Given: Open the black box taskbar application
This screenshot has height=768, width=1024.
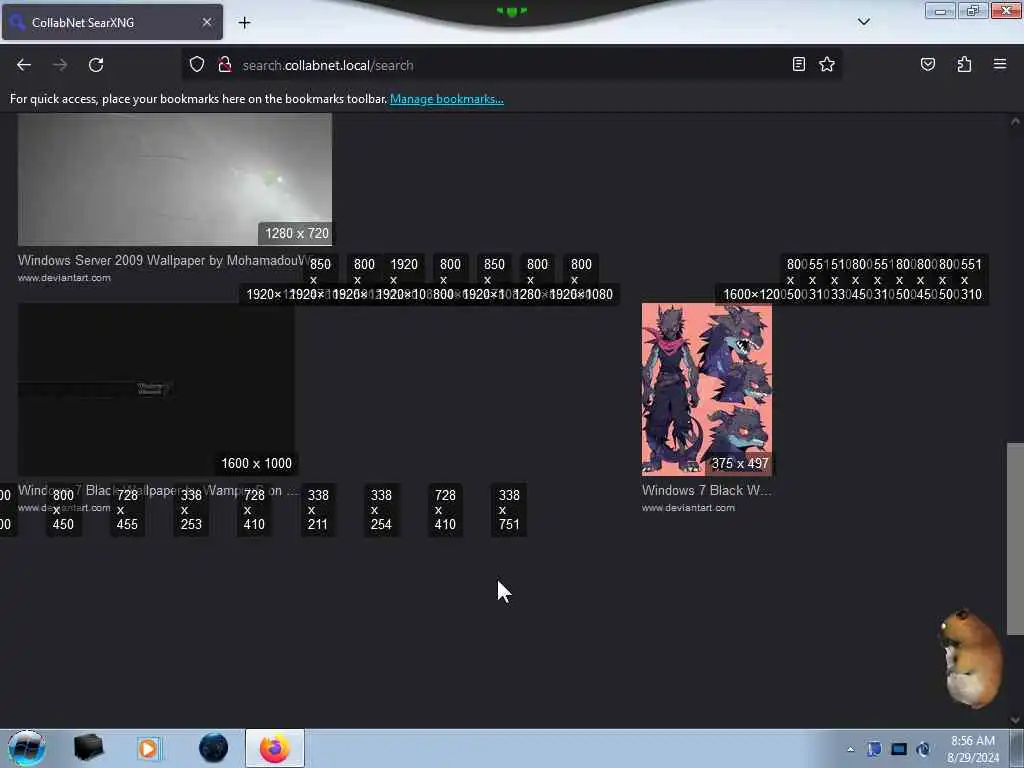Looking at the screenshot, I should (x=88, y=748).
